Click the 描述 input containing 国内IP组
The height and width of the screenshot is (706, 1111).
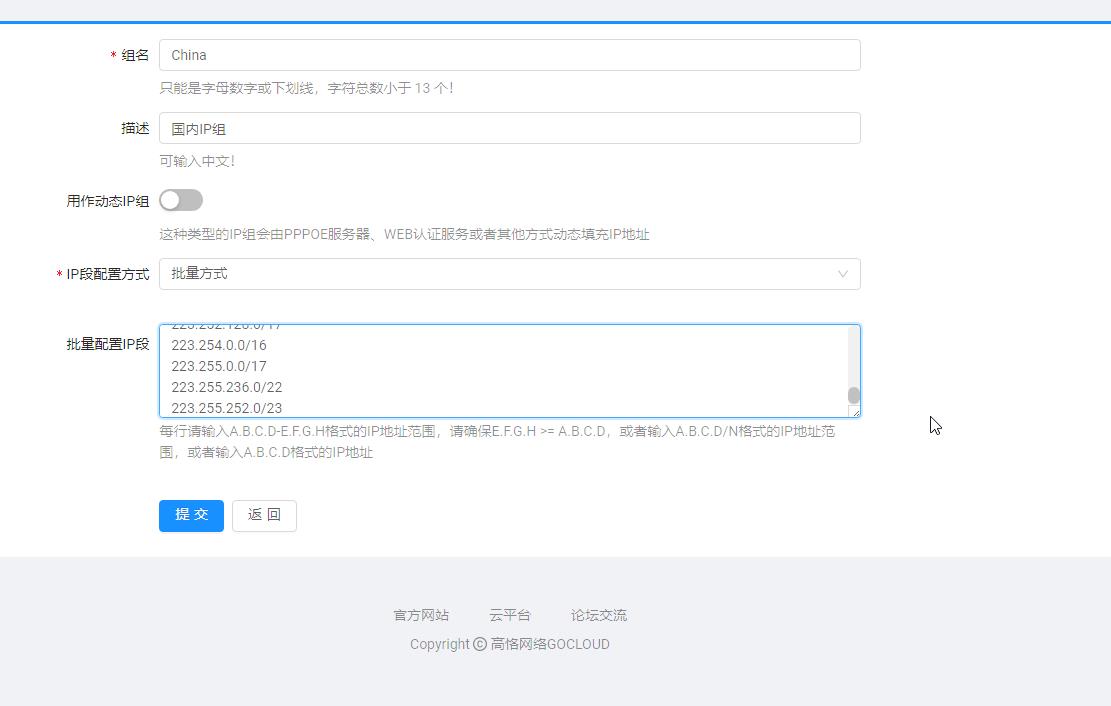coord(509,128)
